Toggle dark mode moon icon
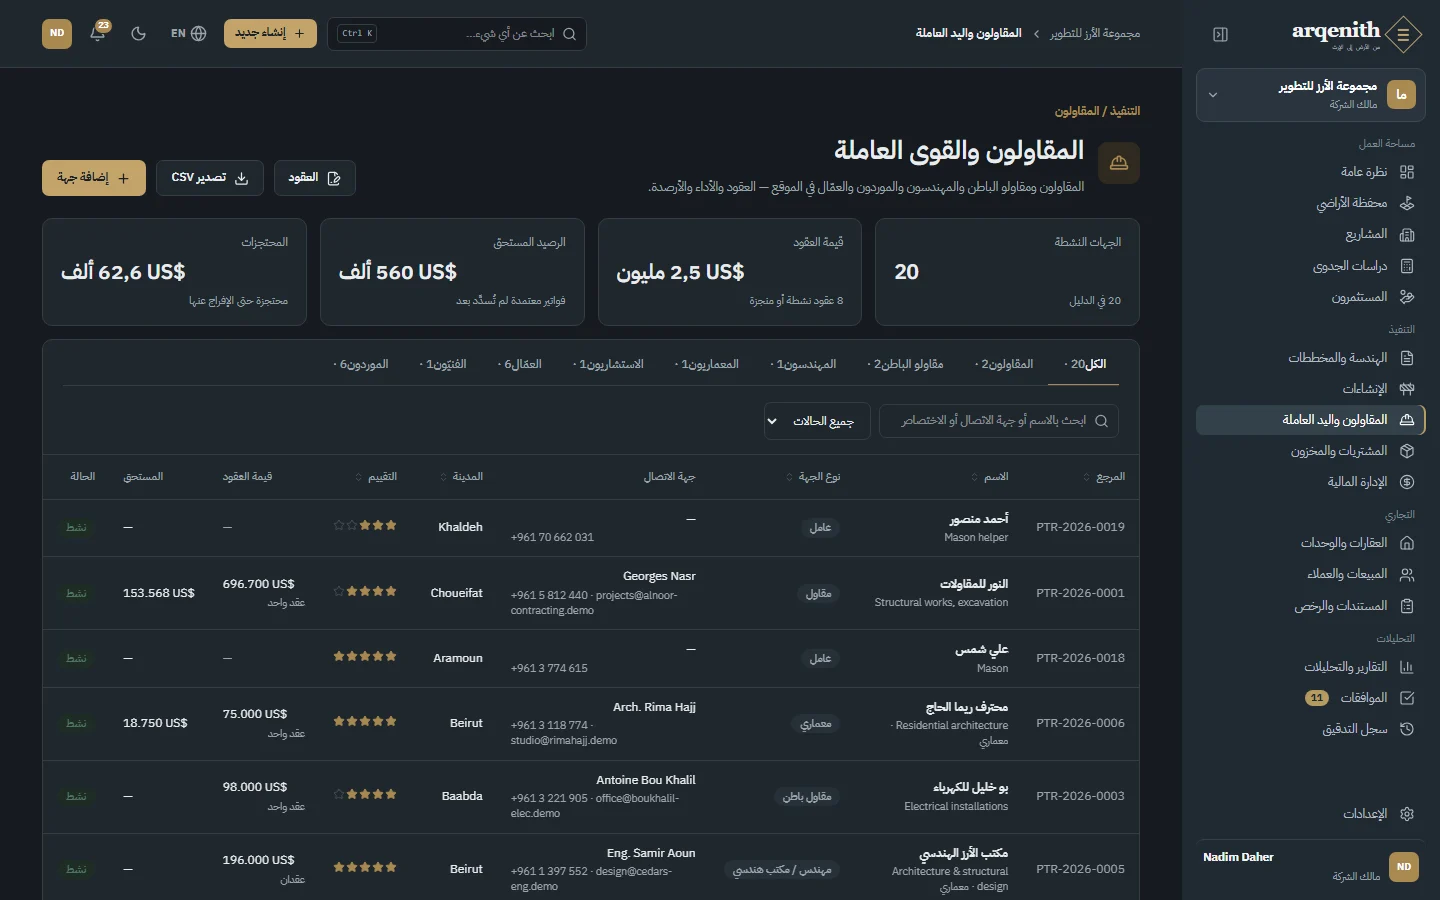 [x=139, y=33]
